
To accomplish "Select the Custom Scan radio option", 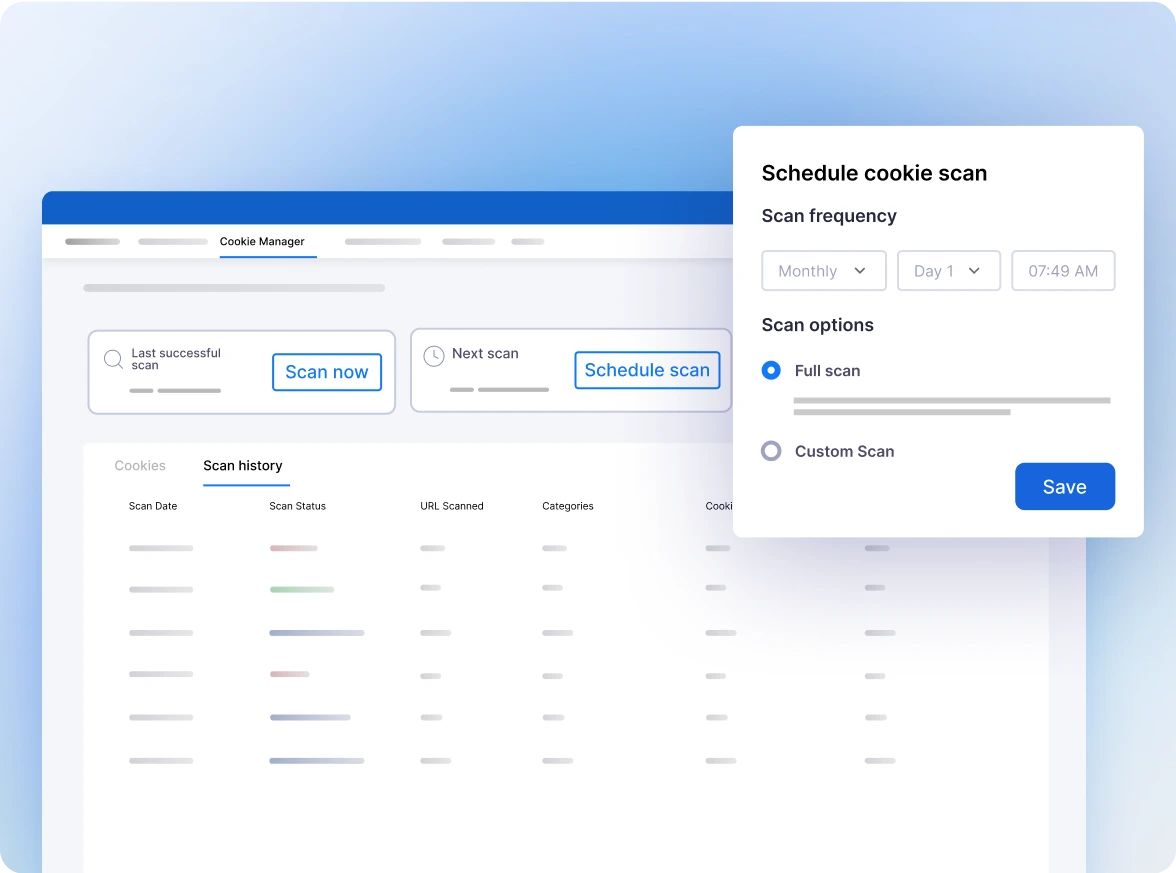I will [771, 451].
